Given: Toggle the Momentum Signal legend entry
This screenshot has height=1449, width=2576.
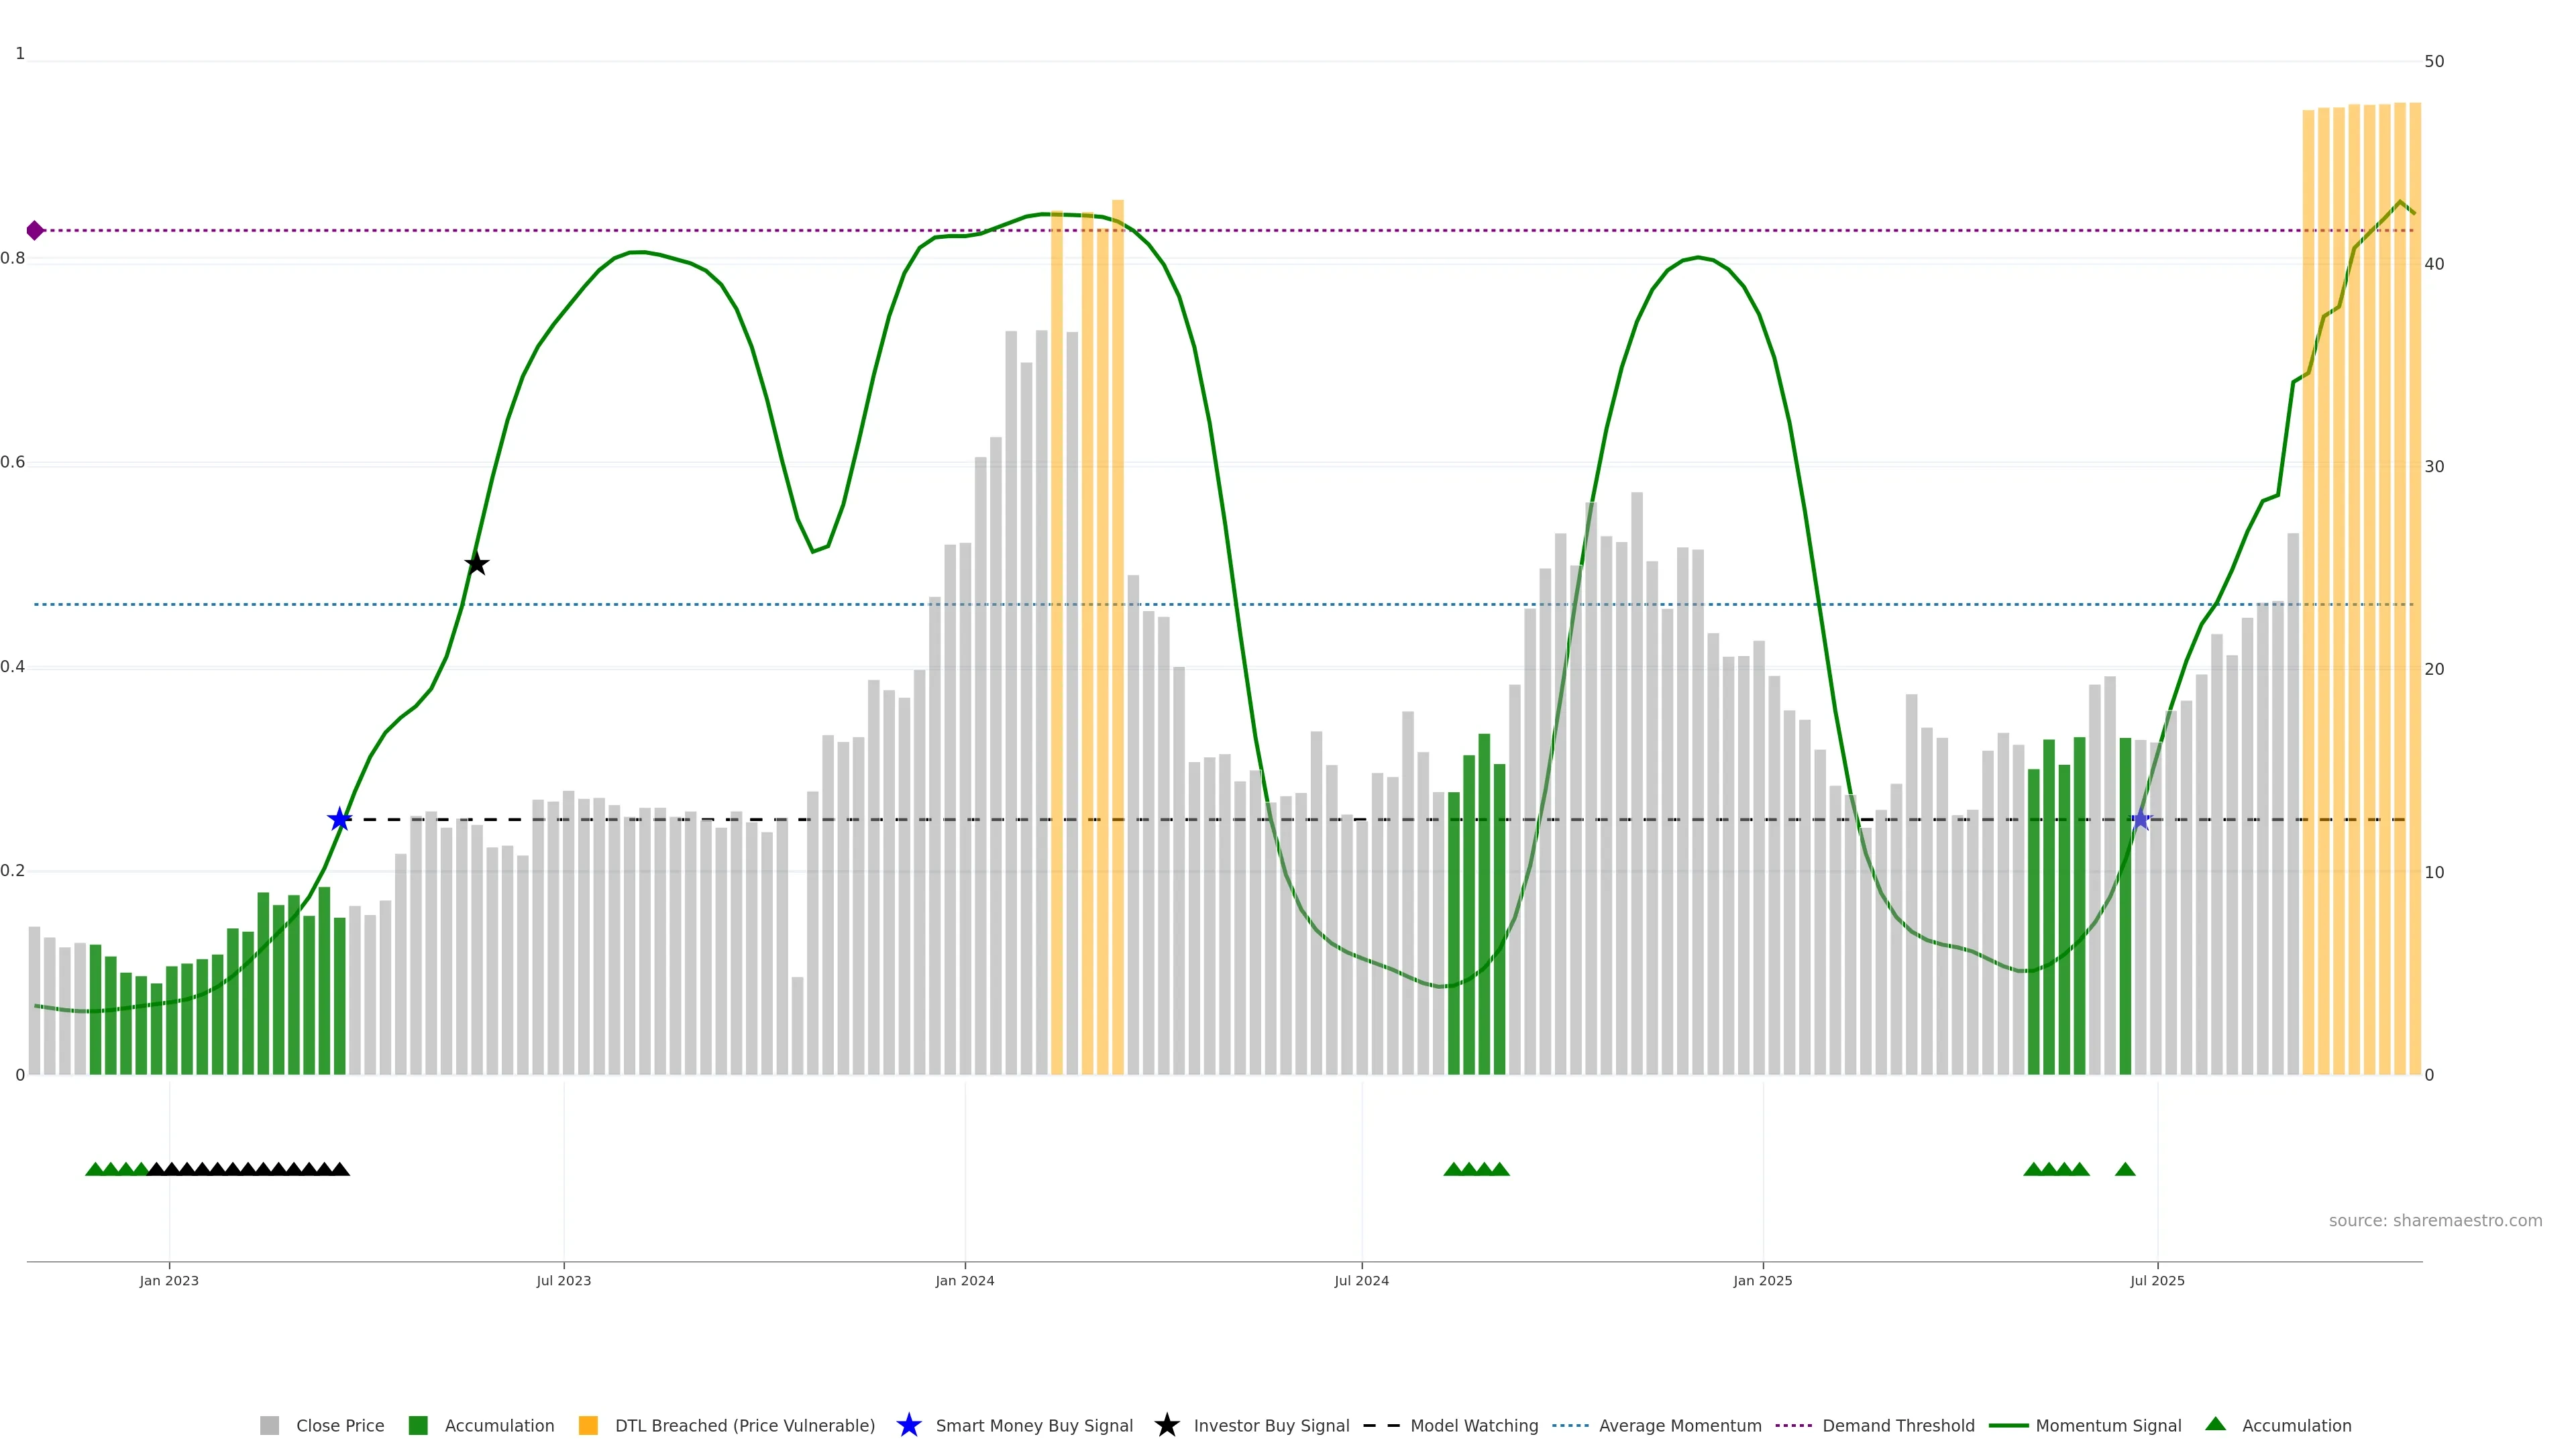Looking at the screenshot, I should [x=2108, y=1425].
